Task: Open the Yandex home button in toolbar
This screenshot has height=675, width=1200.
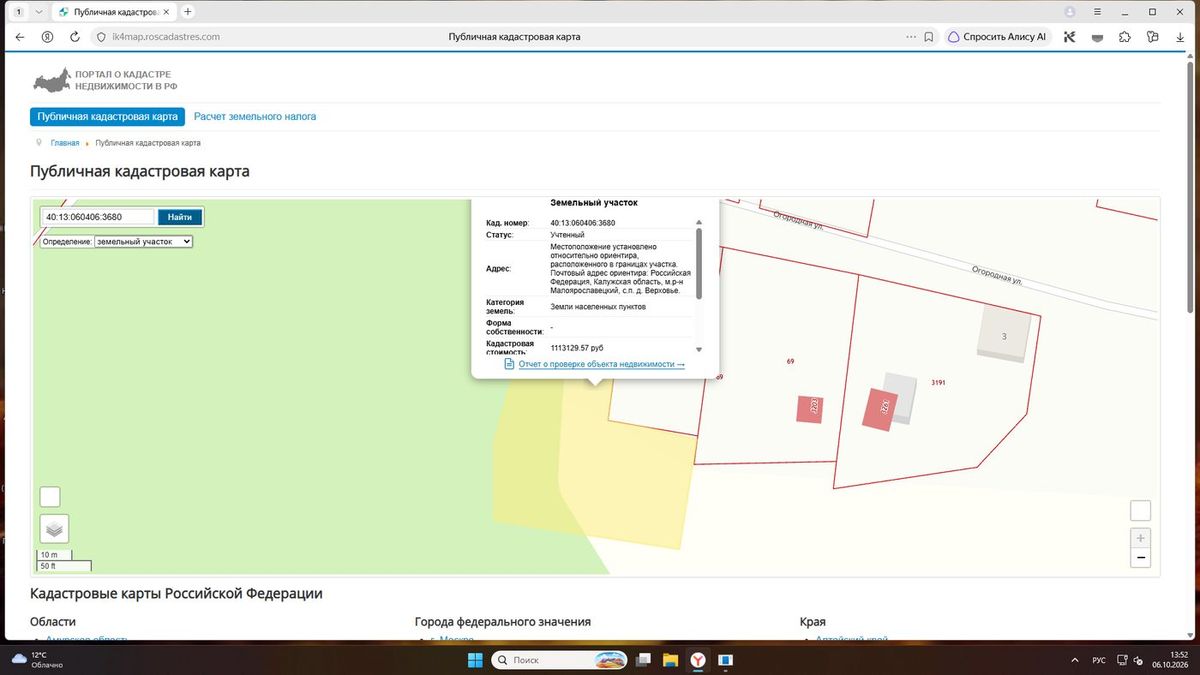Action: pos(47,37)
